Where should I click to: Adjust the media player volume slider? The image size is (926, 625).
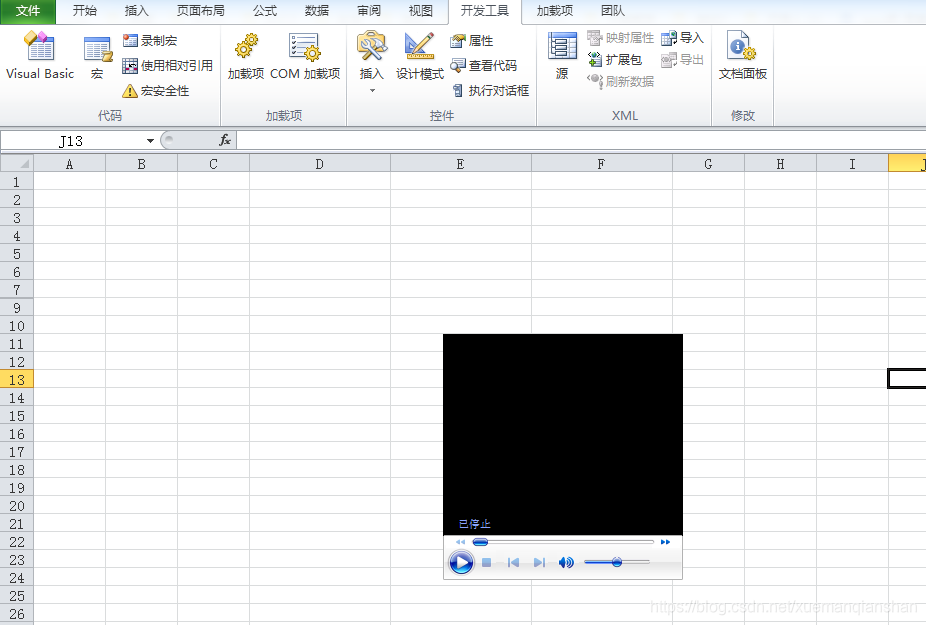(617, 562)
